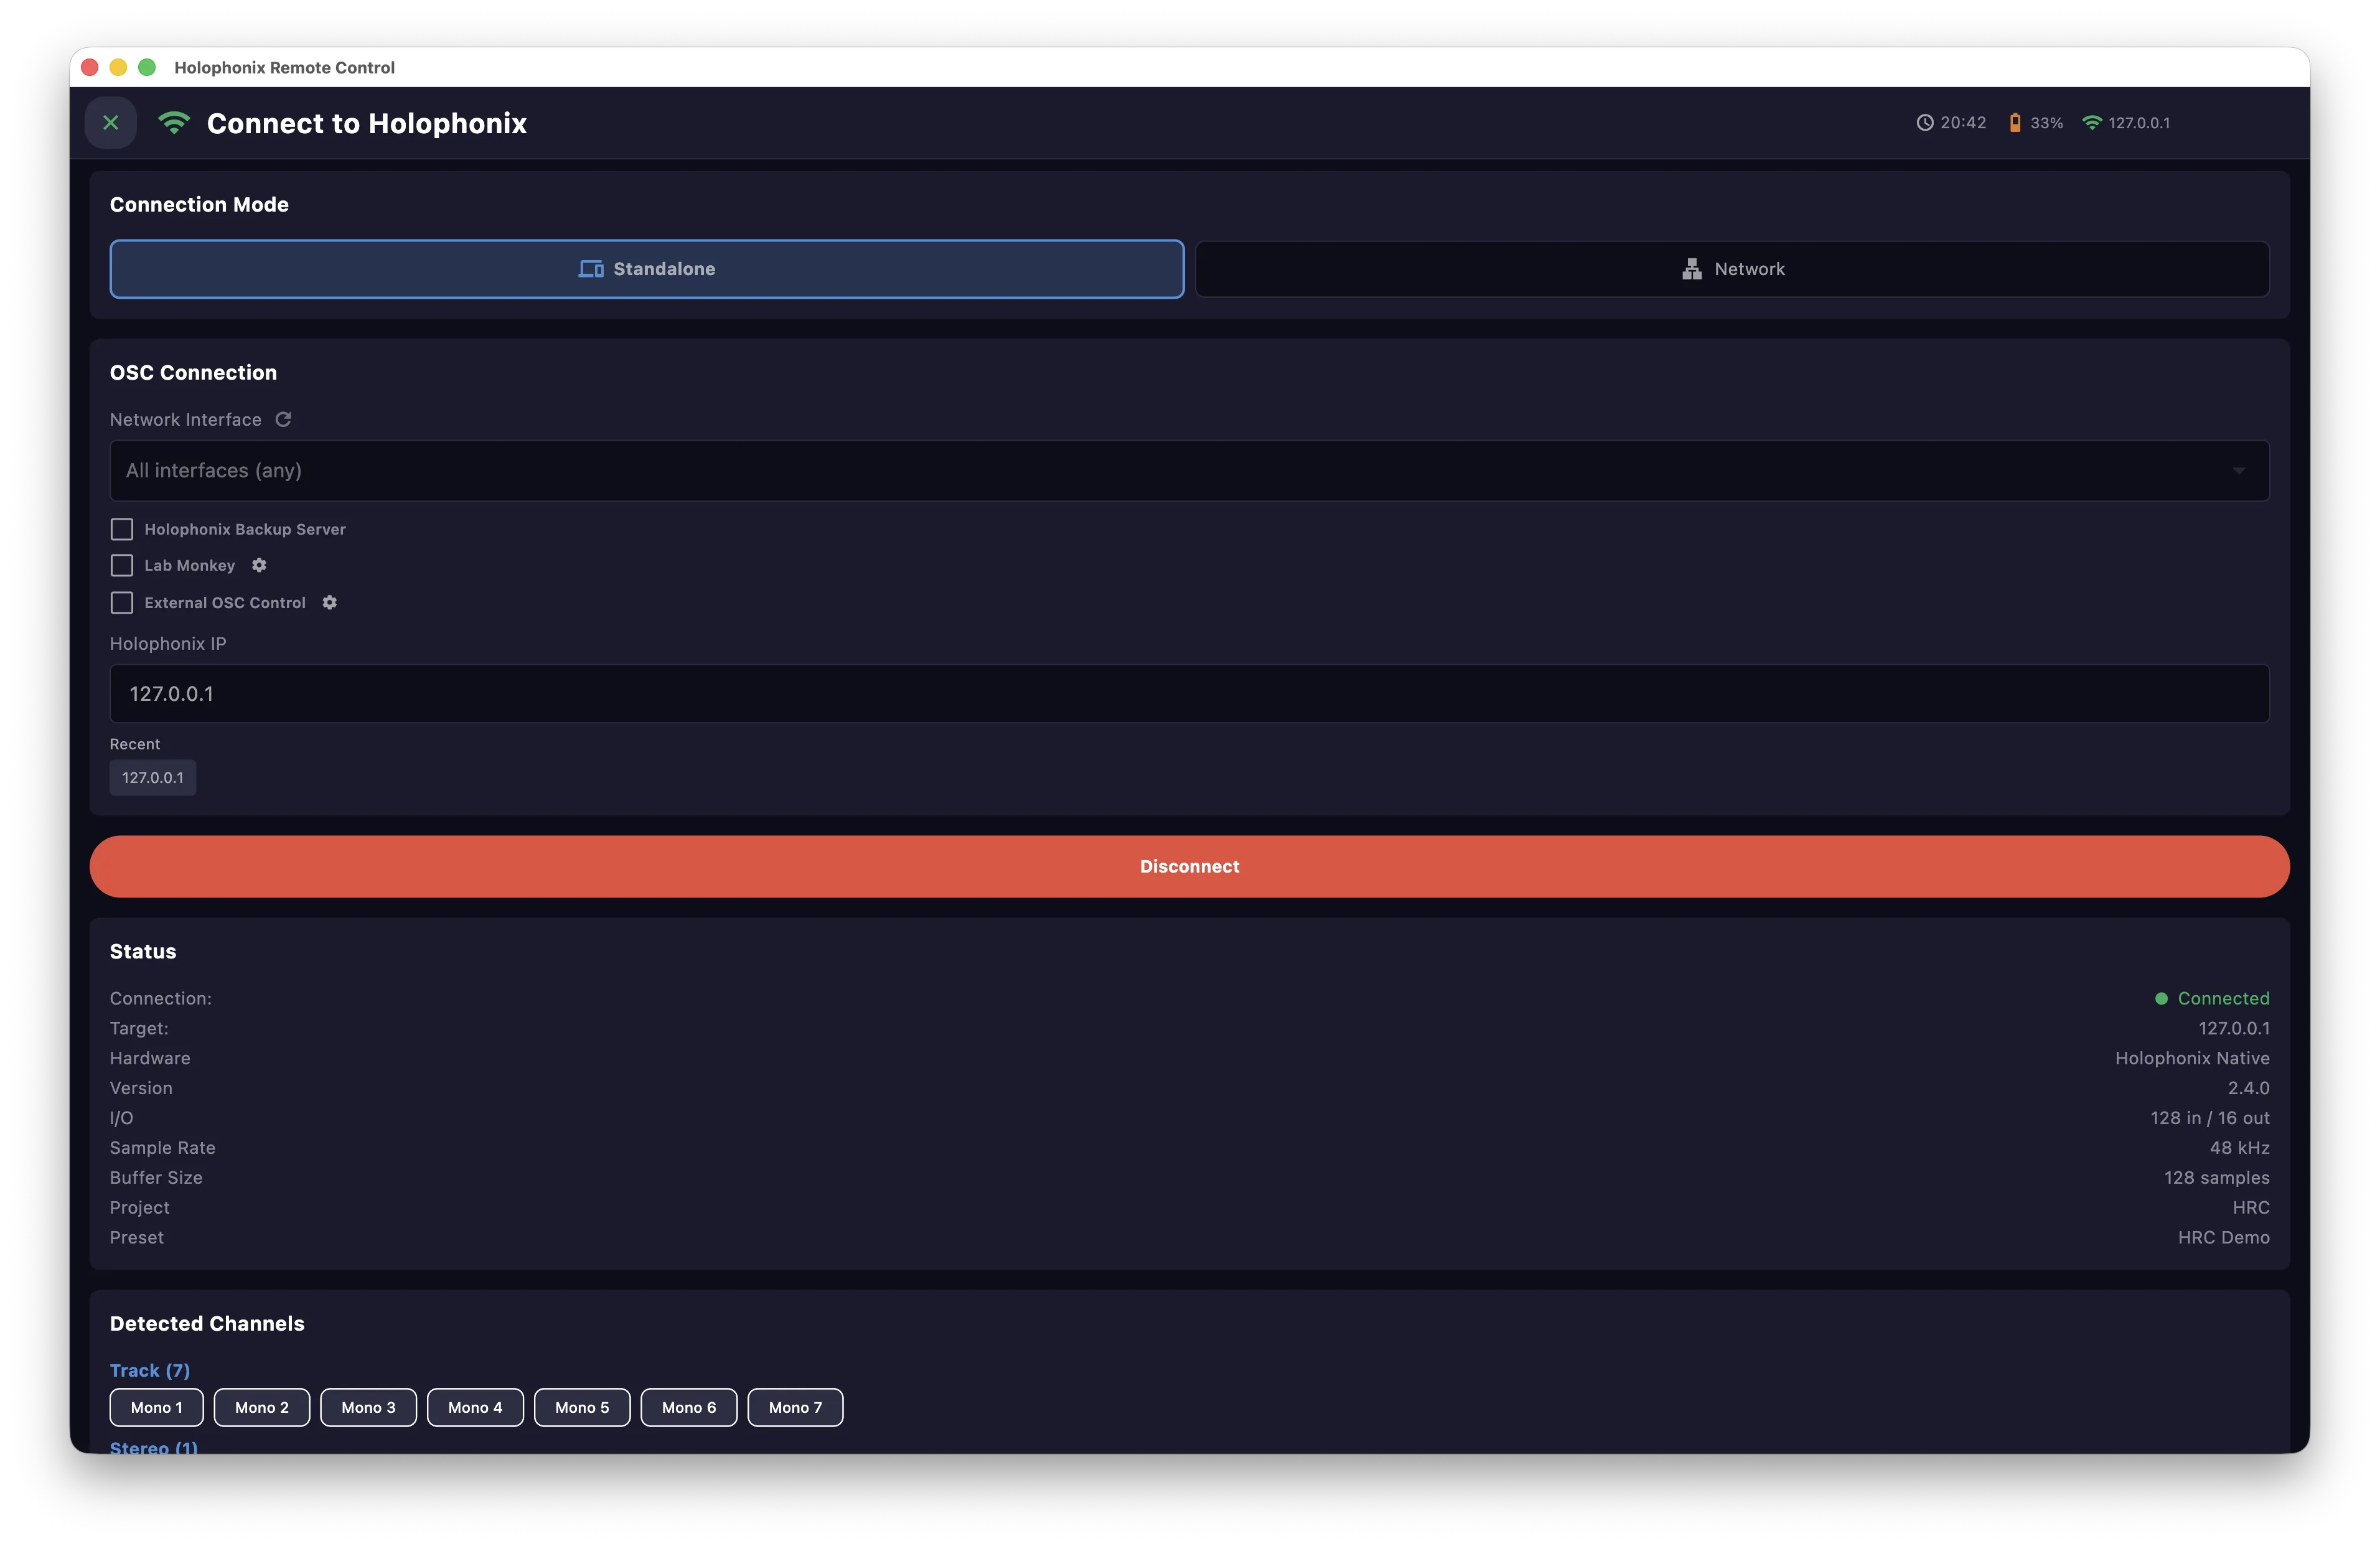The height and width of the screenshot is (1546, 2380).
Task: Click the Connect to Holophonix title
Action: point(367,123)
